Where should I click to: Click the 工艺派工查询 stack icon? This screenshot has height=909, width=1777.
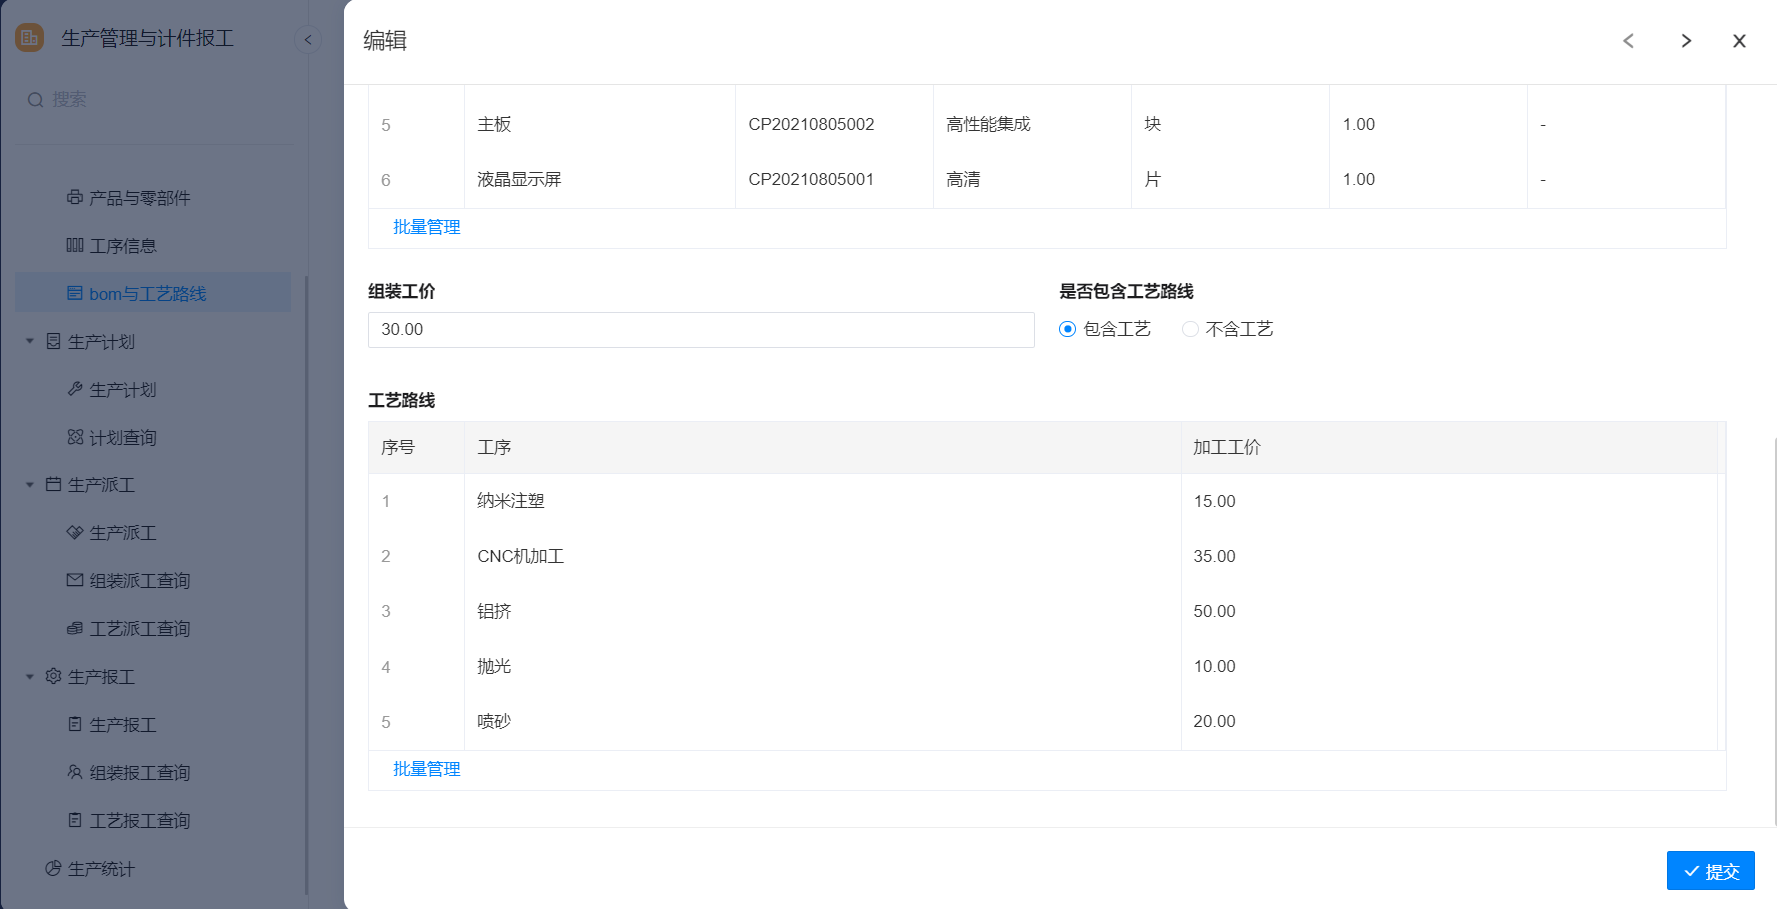(x=75, y=628)
